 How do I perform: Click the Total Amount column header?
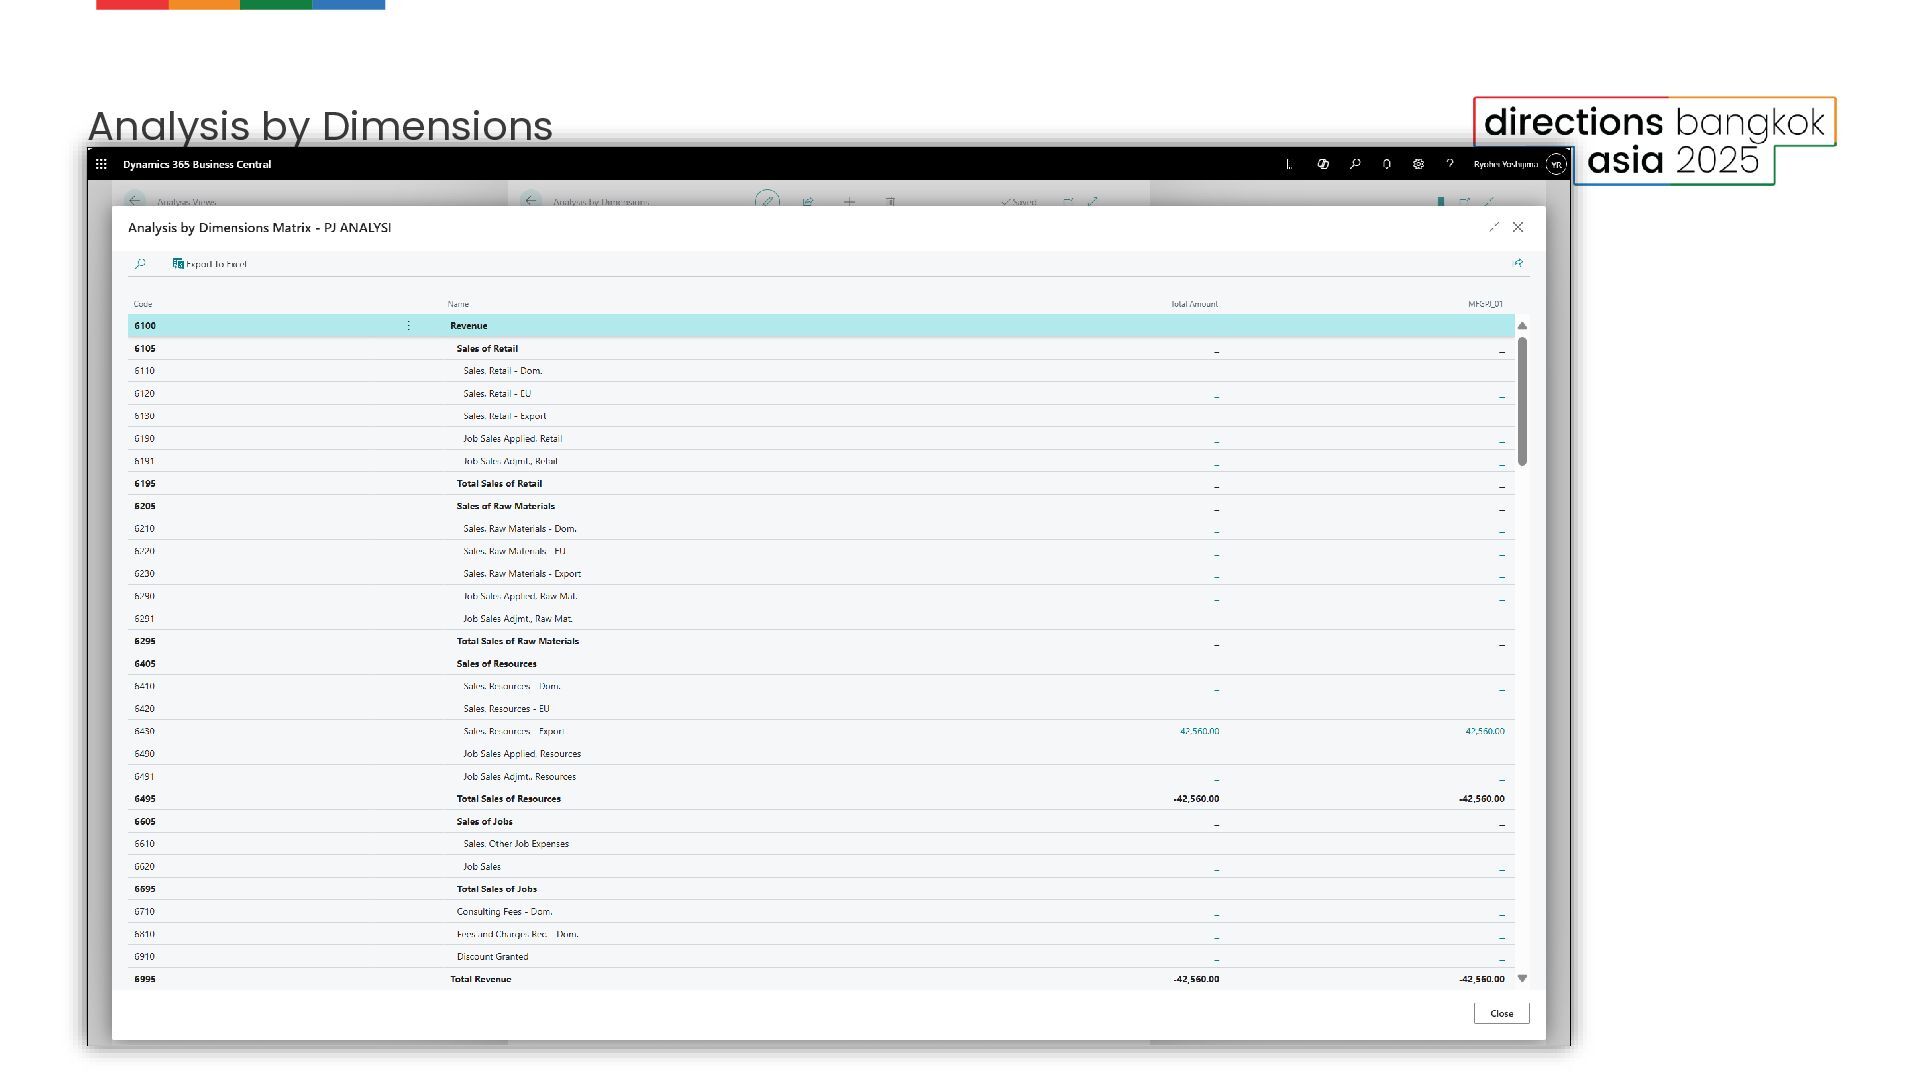pyautogui.click(x=1194, y=304)
